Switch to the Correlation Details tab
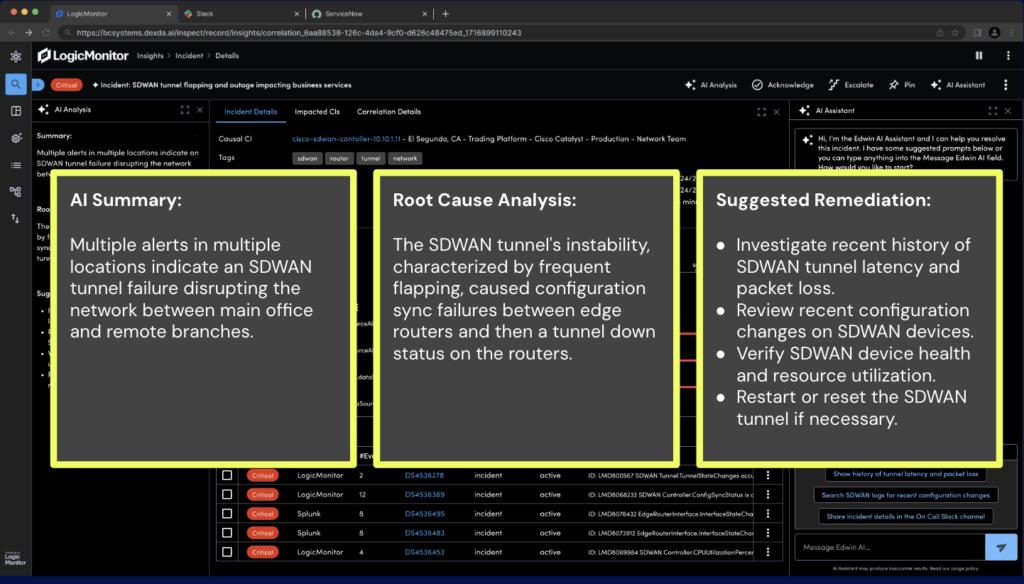 (x=389, y=112)
